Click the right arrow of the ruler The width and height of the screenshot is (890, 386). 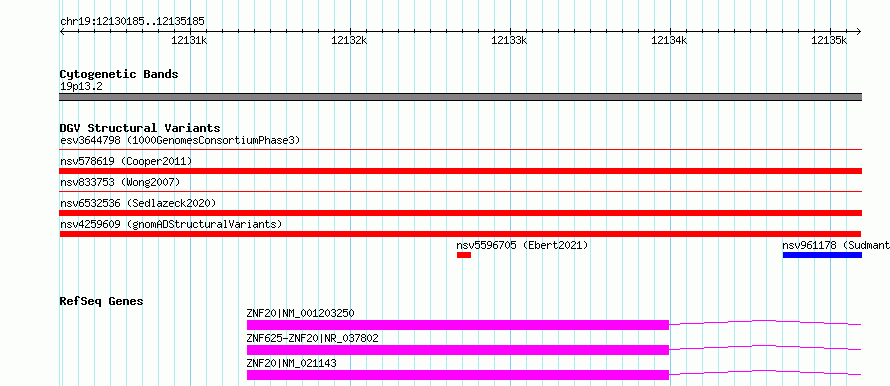pyautogui.click(x=859, y=31)
